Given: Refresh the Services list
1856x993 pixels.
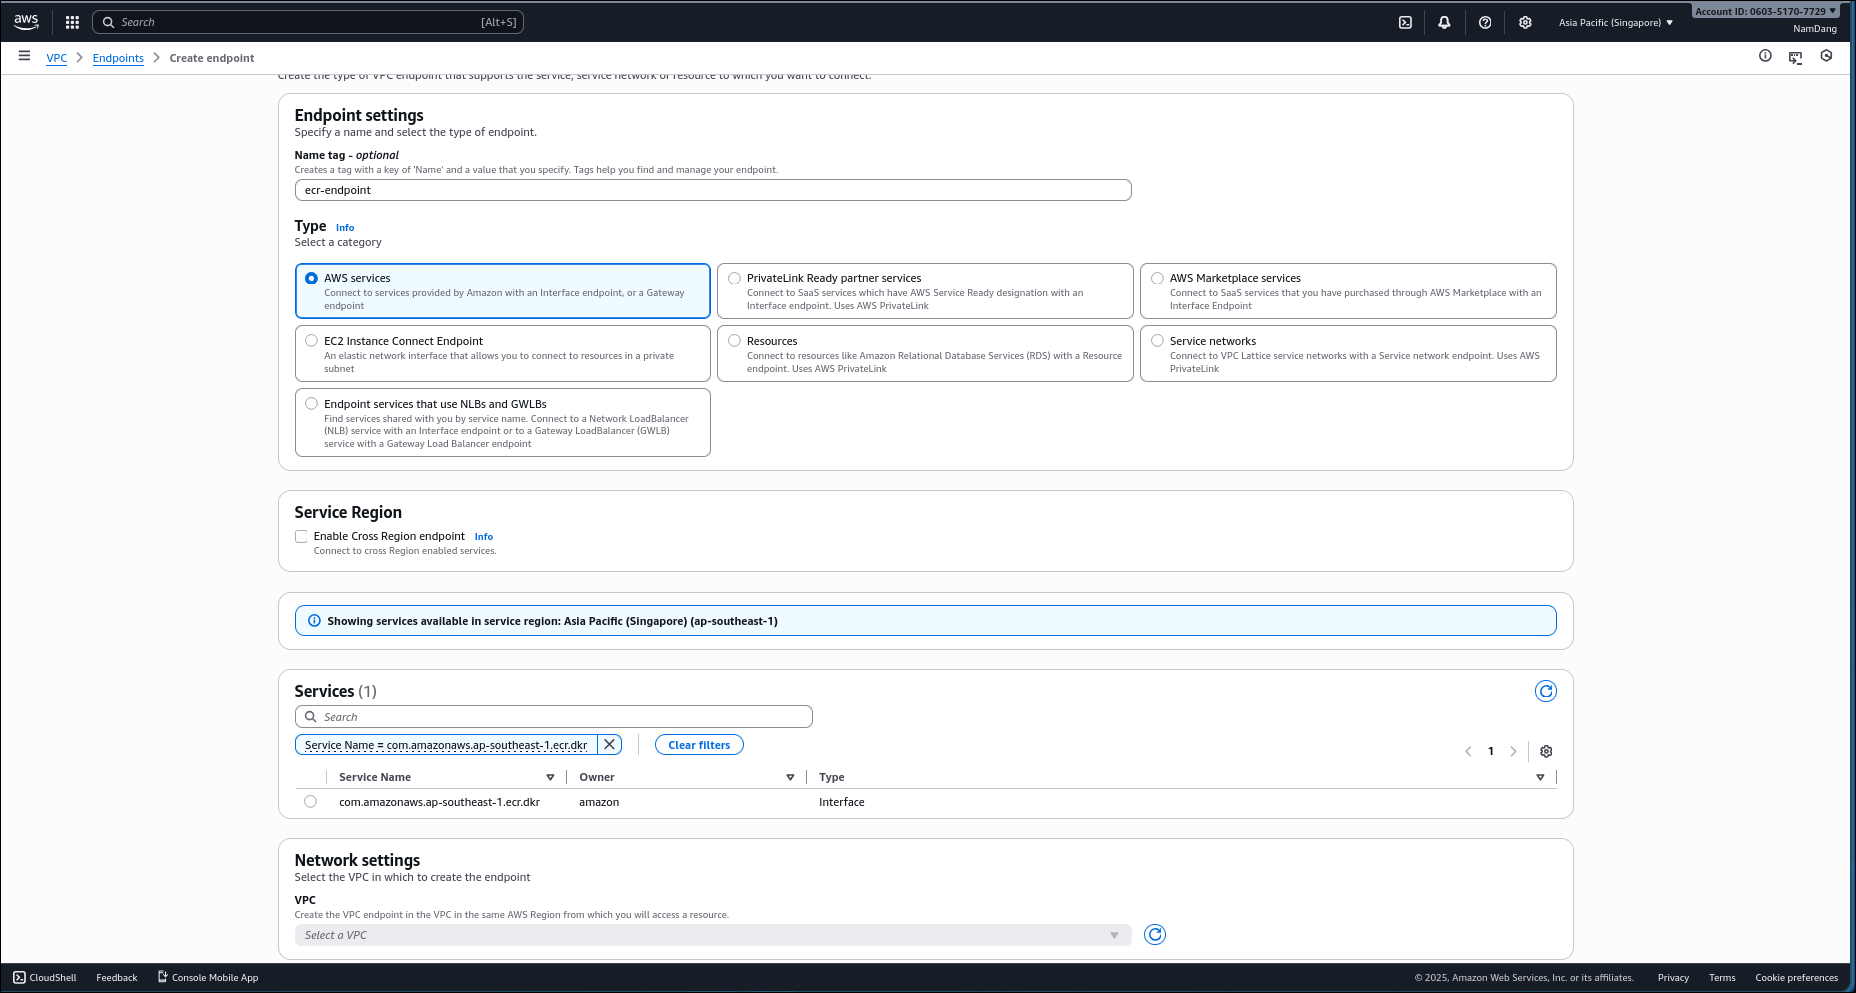Looking at the screenshot, I should tap(1546, 691).
